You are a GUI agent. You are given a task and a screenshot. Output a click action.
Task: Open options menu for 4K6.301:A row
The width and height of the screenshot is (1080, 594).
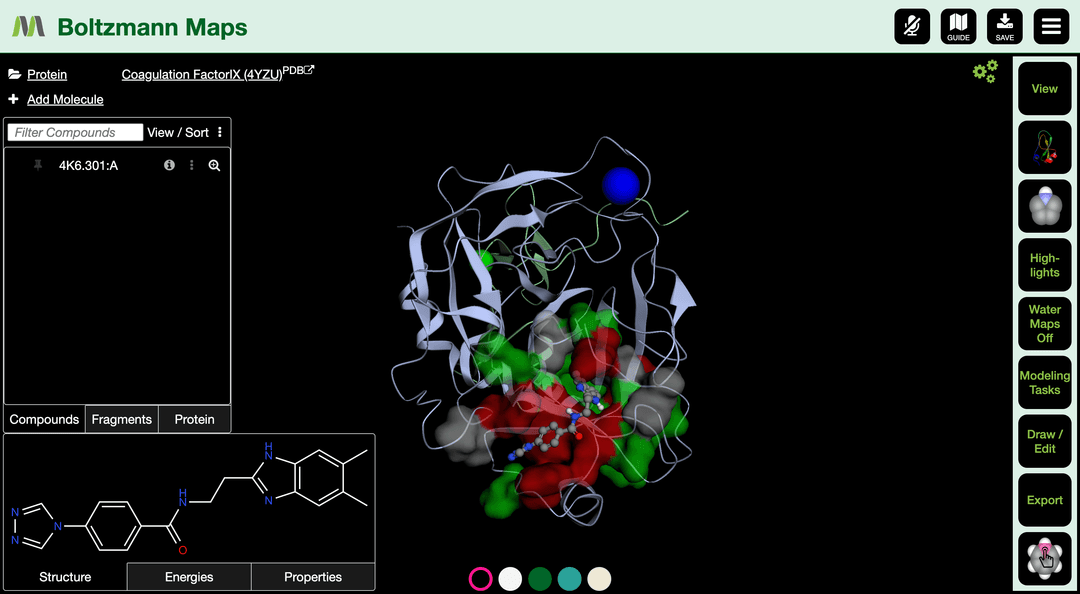click(192, 165)
